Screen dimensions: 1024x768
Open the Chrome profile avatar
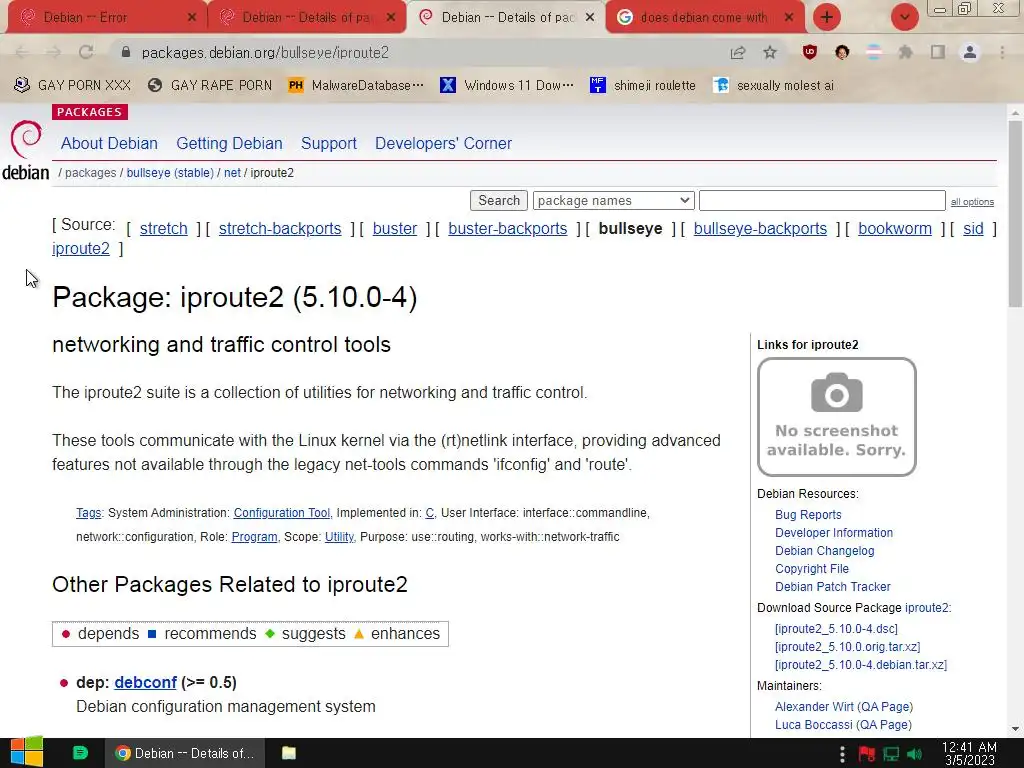click(970, 52)
